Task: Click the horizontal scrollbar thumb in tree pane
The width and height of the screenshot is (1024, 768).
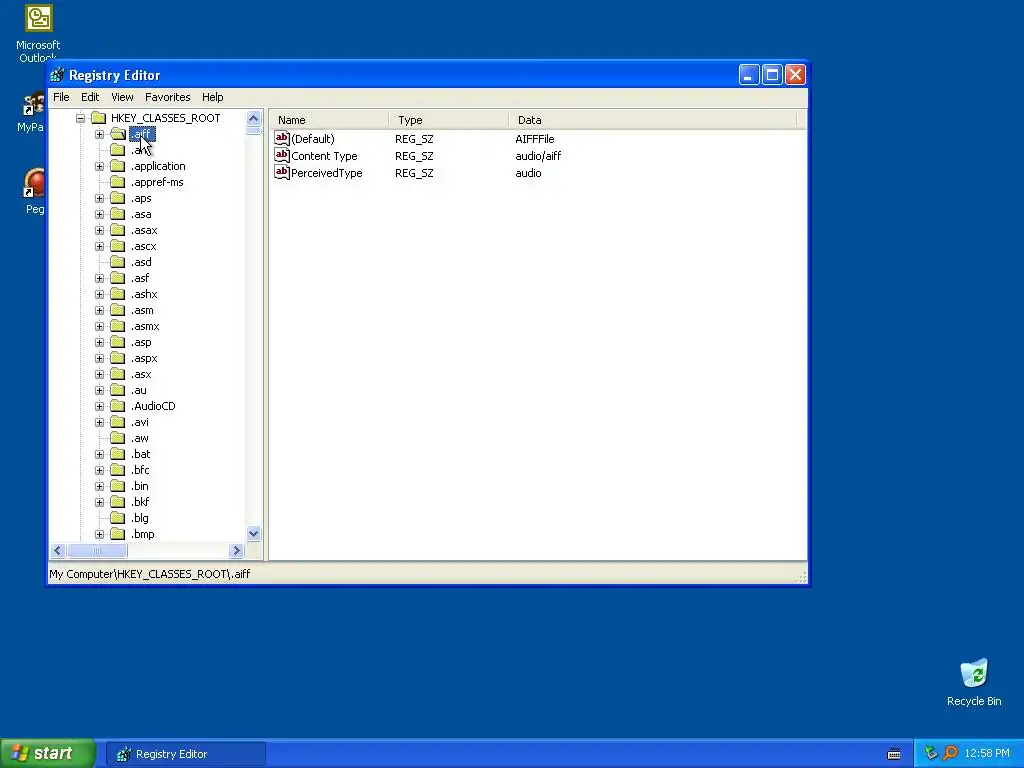Action: [x=97, y=551]
